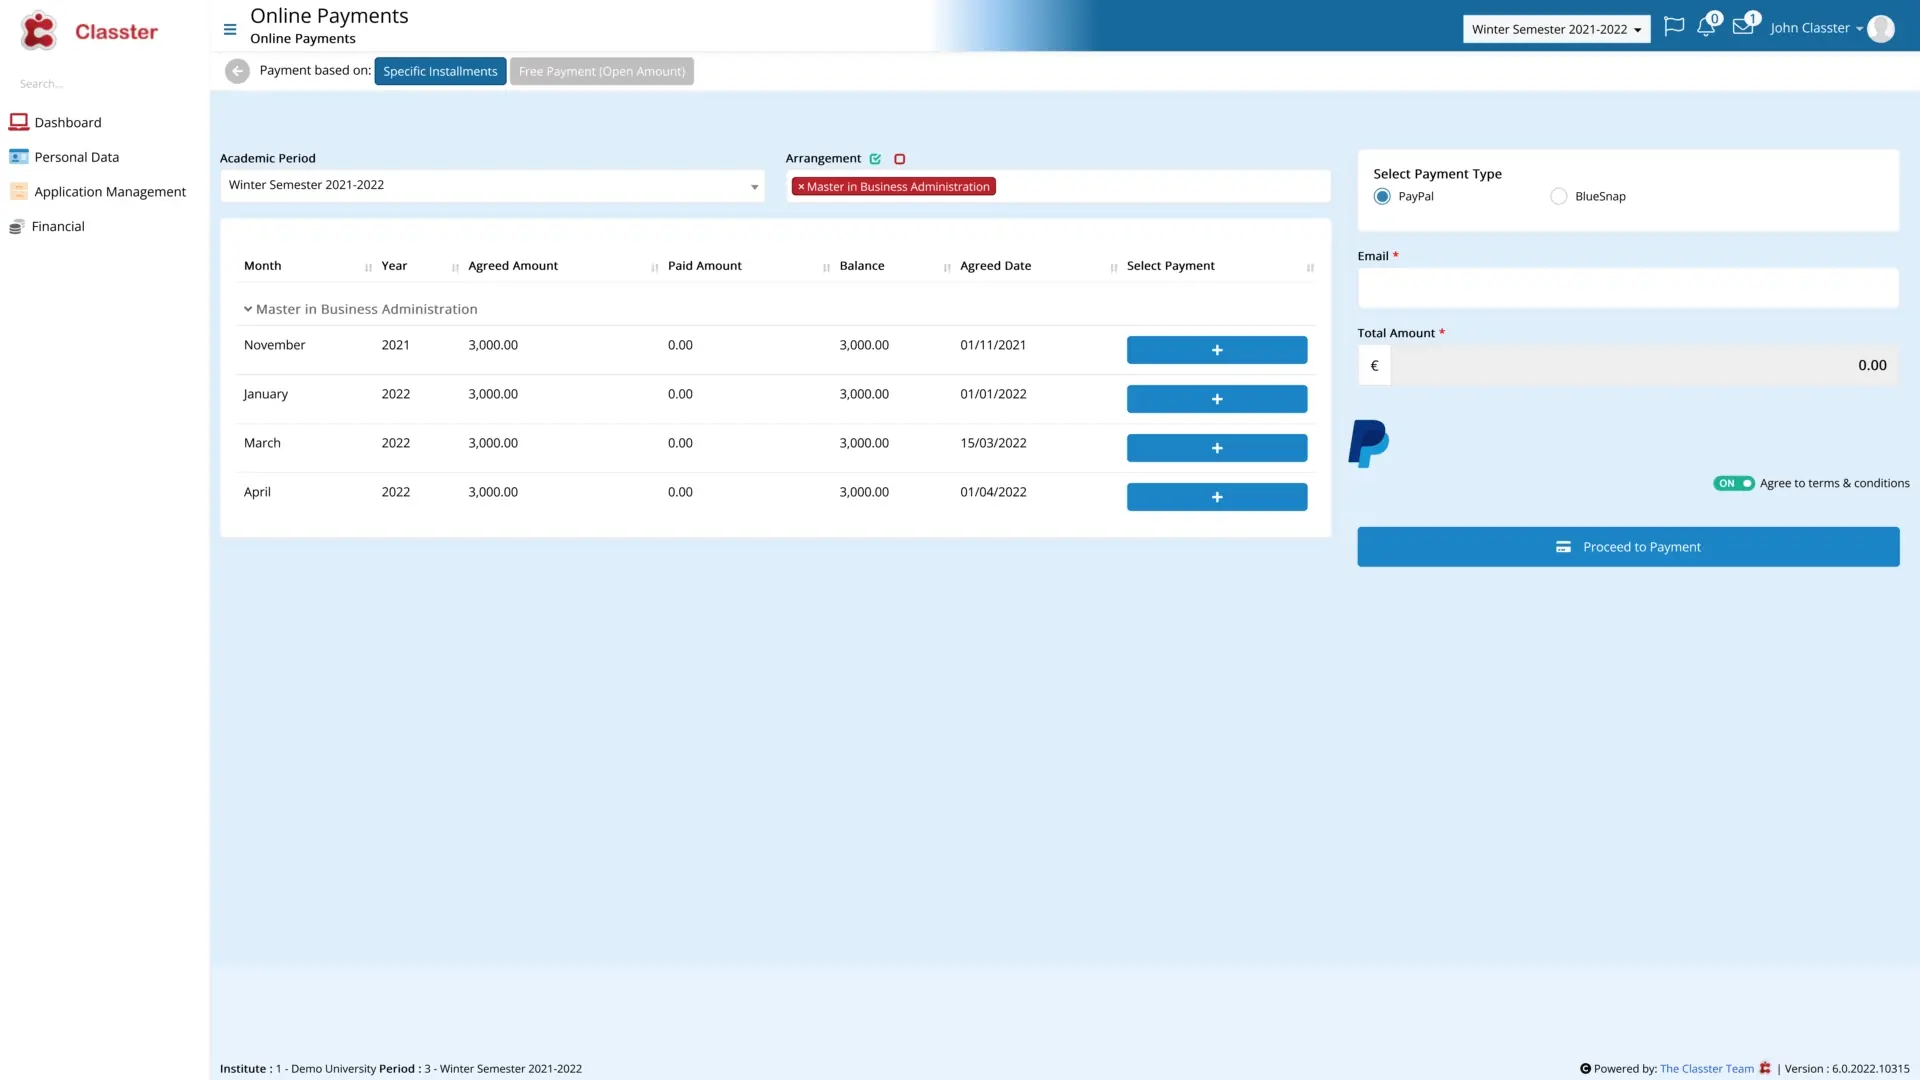Screen dimensions: 1920x1080
Task: Sort by the Month column handle
Action: 368,268
